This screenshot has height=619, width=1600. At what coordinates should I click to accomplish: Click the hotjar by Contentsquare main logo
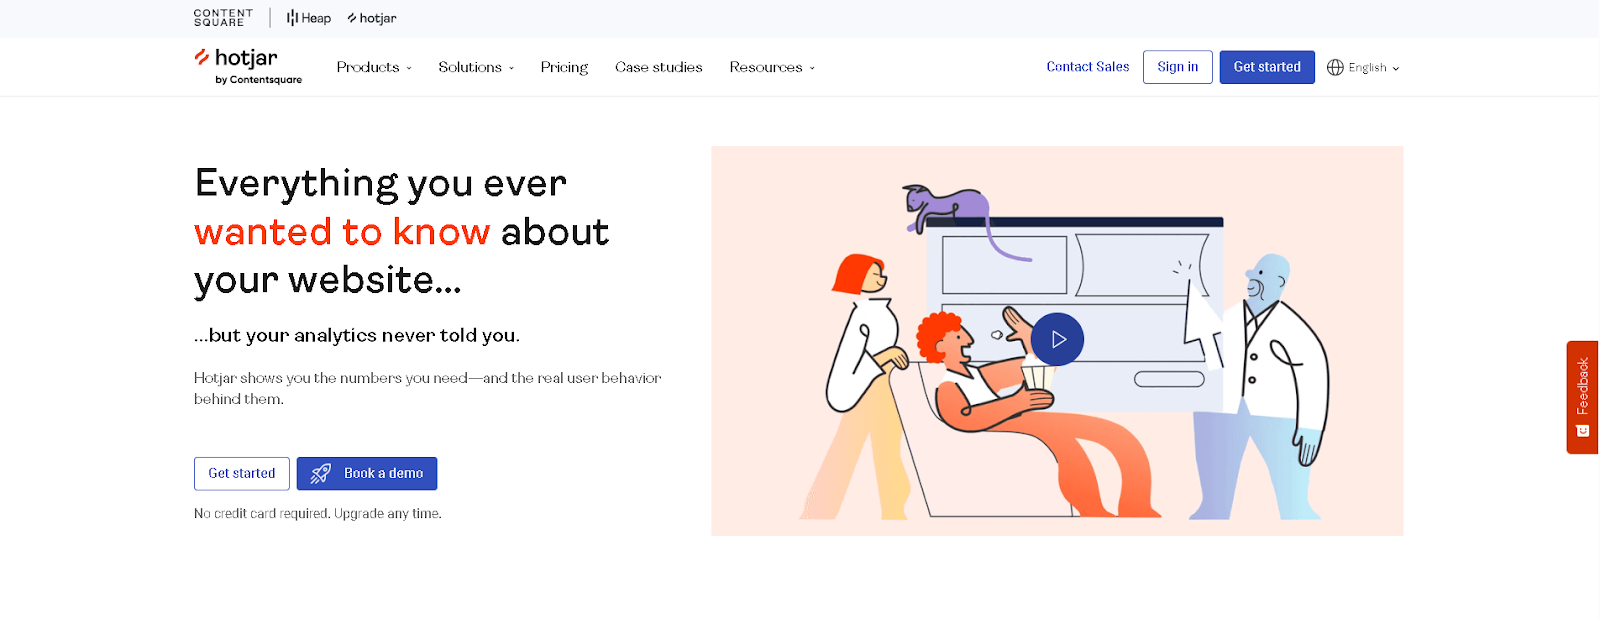coord(248,66)
